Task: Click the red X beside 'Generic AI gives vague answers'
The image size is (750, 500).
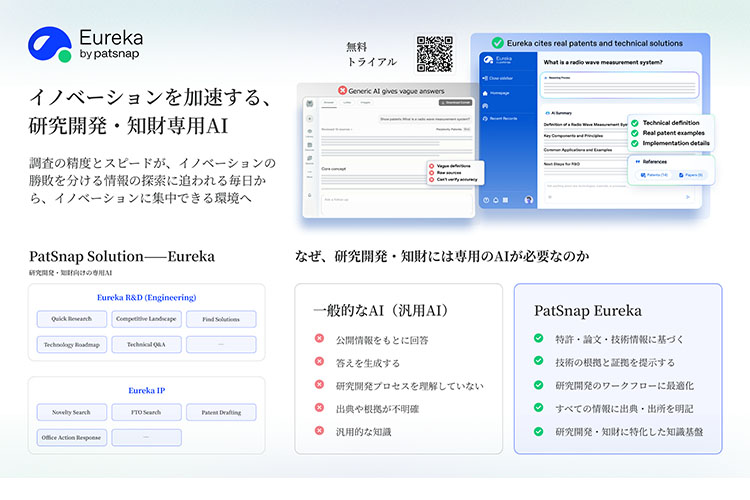Action: [x=342, y=90]
